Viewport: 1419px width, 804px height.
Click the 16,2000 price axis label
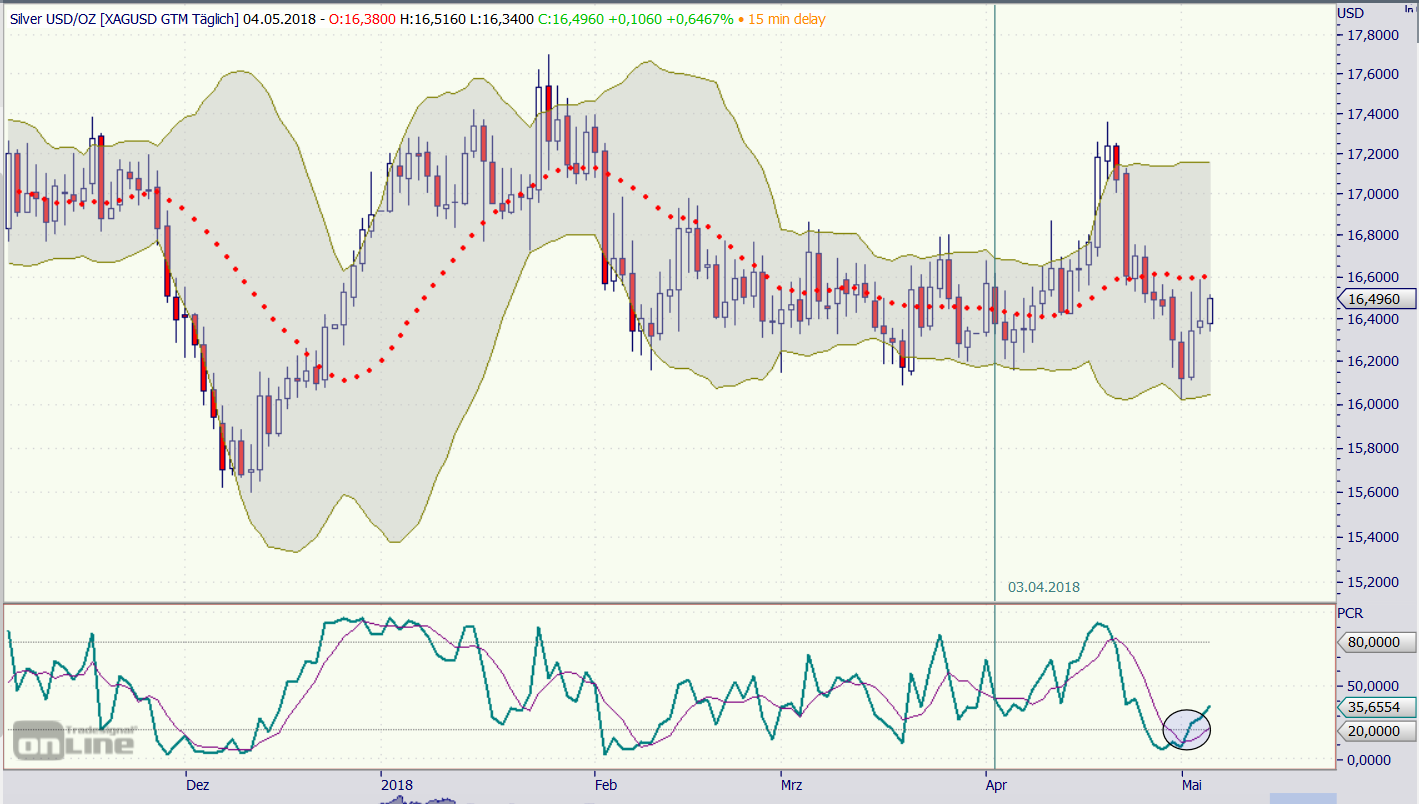(x=1372, y=361)
